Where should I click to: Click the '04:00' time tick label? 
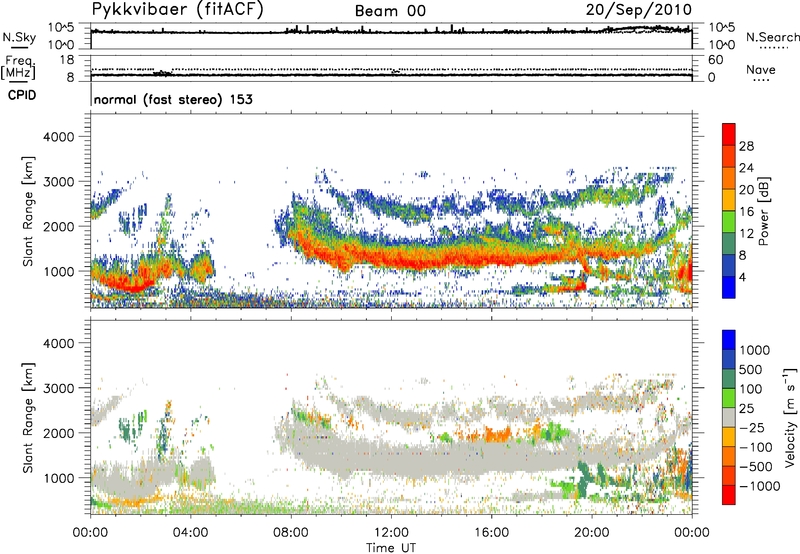pyautogui.click(x=191, y=533)
